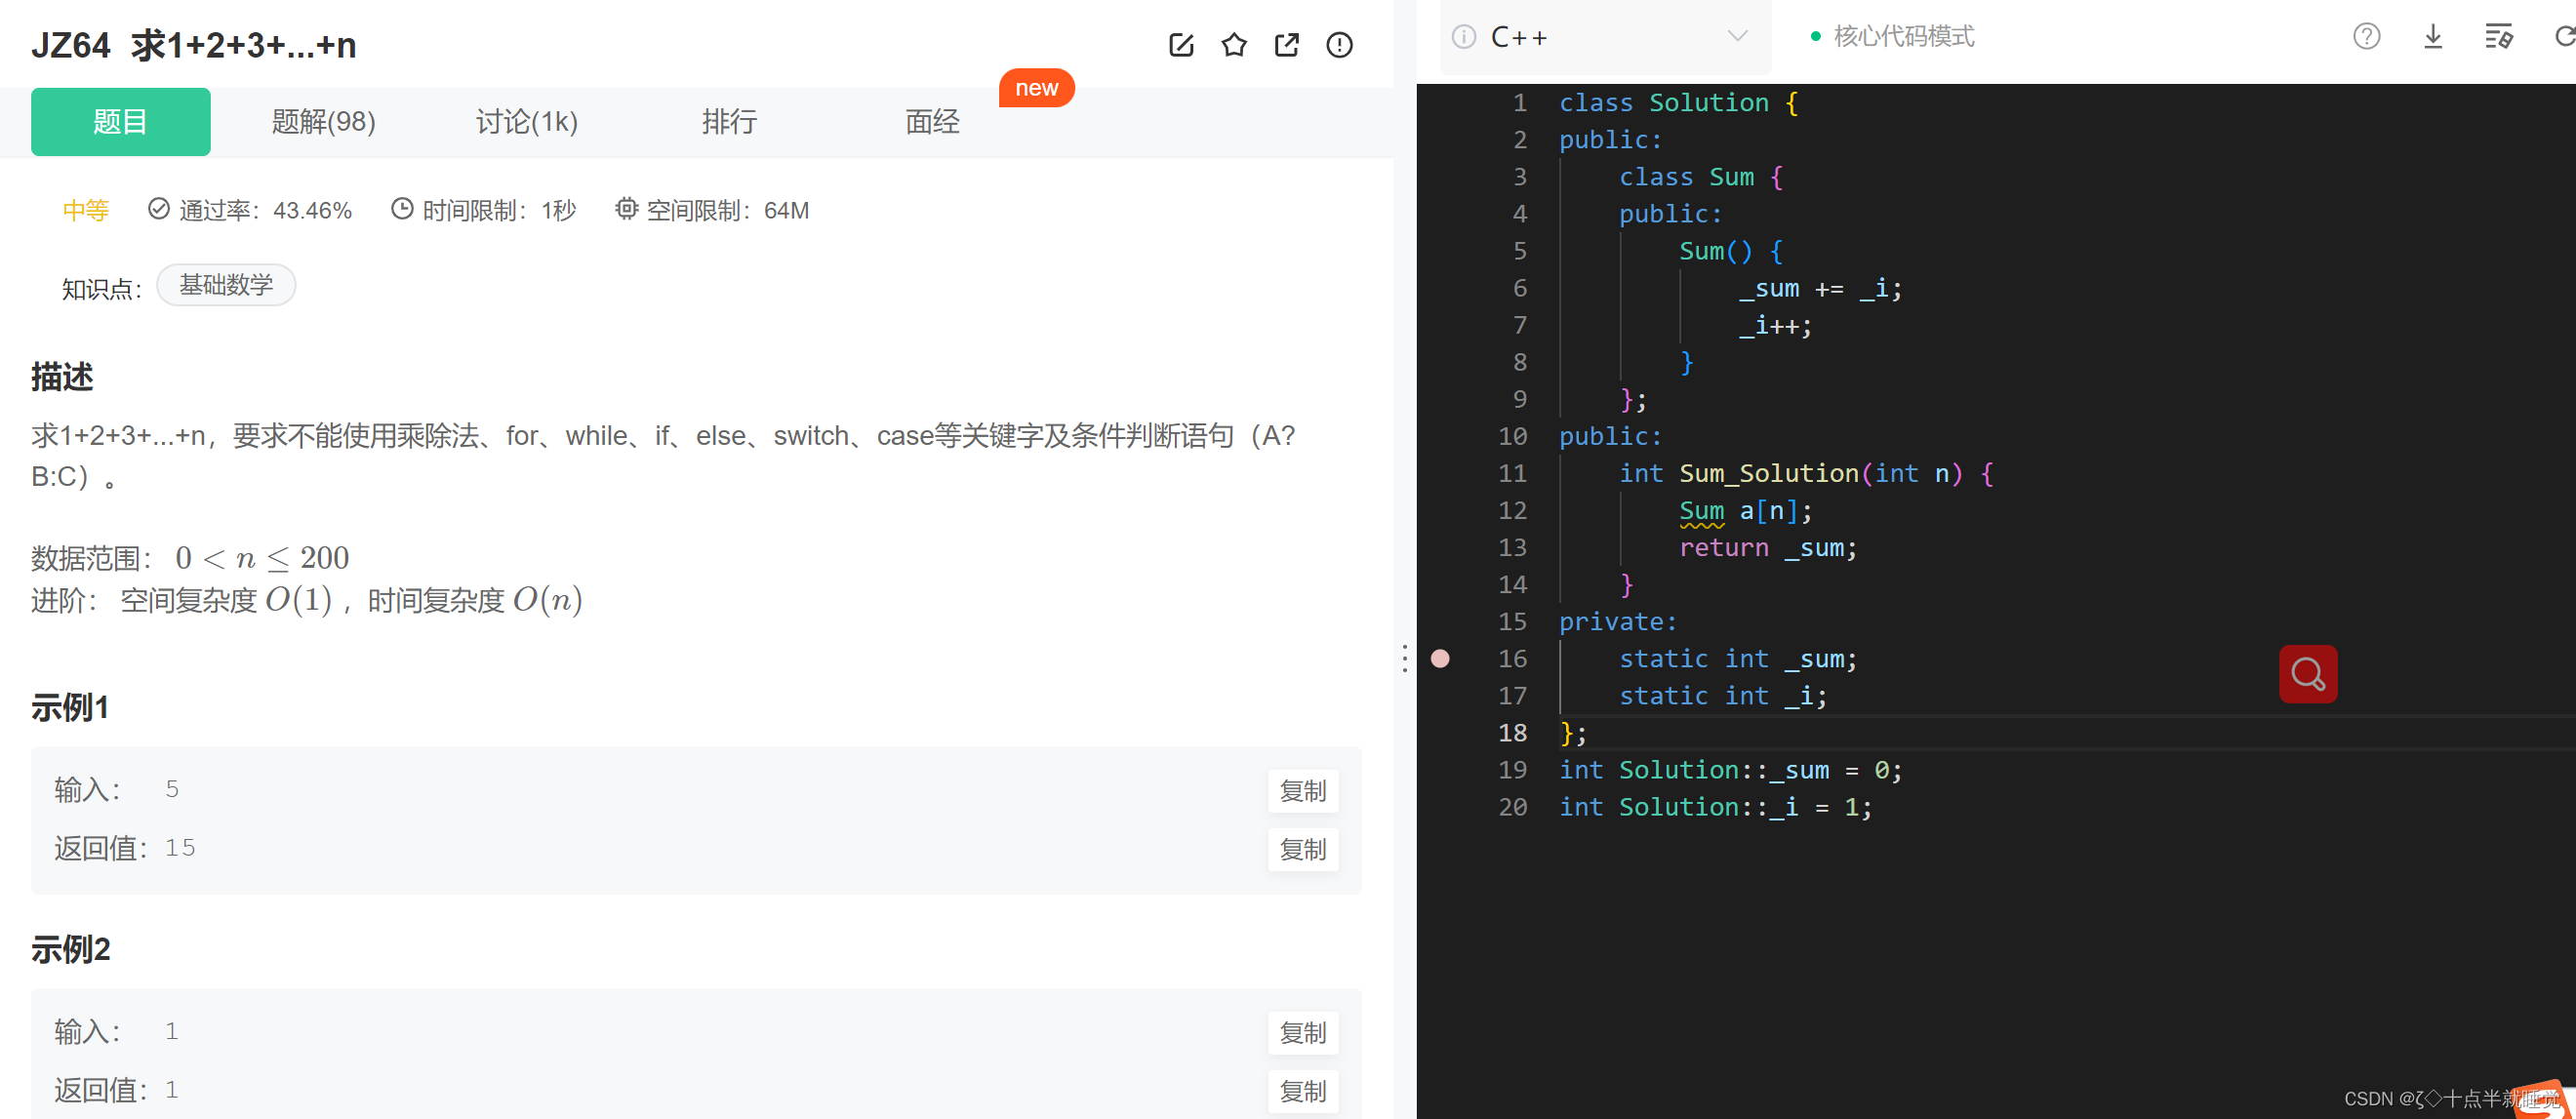Click the 核心代码模式 mode label
This screenshot has height=1119, width=2576.
[1904, 37]
